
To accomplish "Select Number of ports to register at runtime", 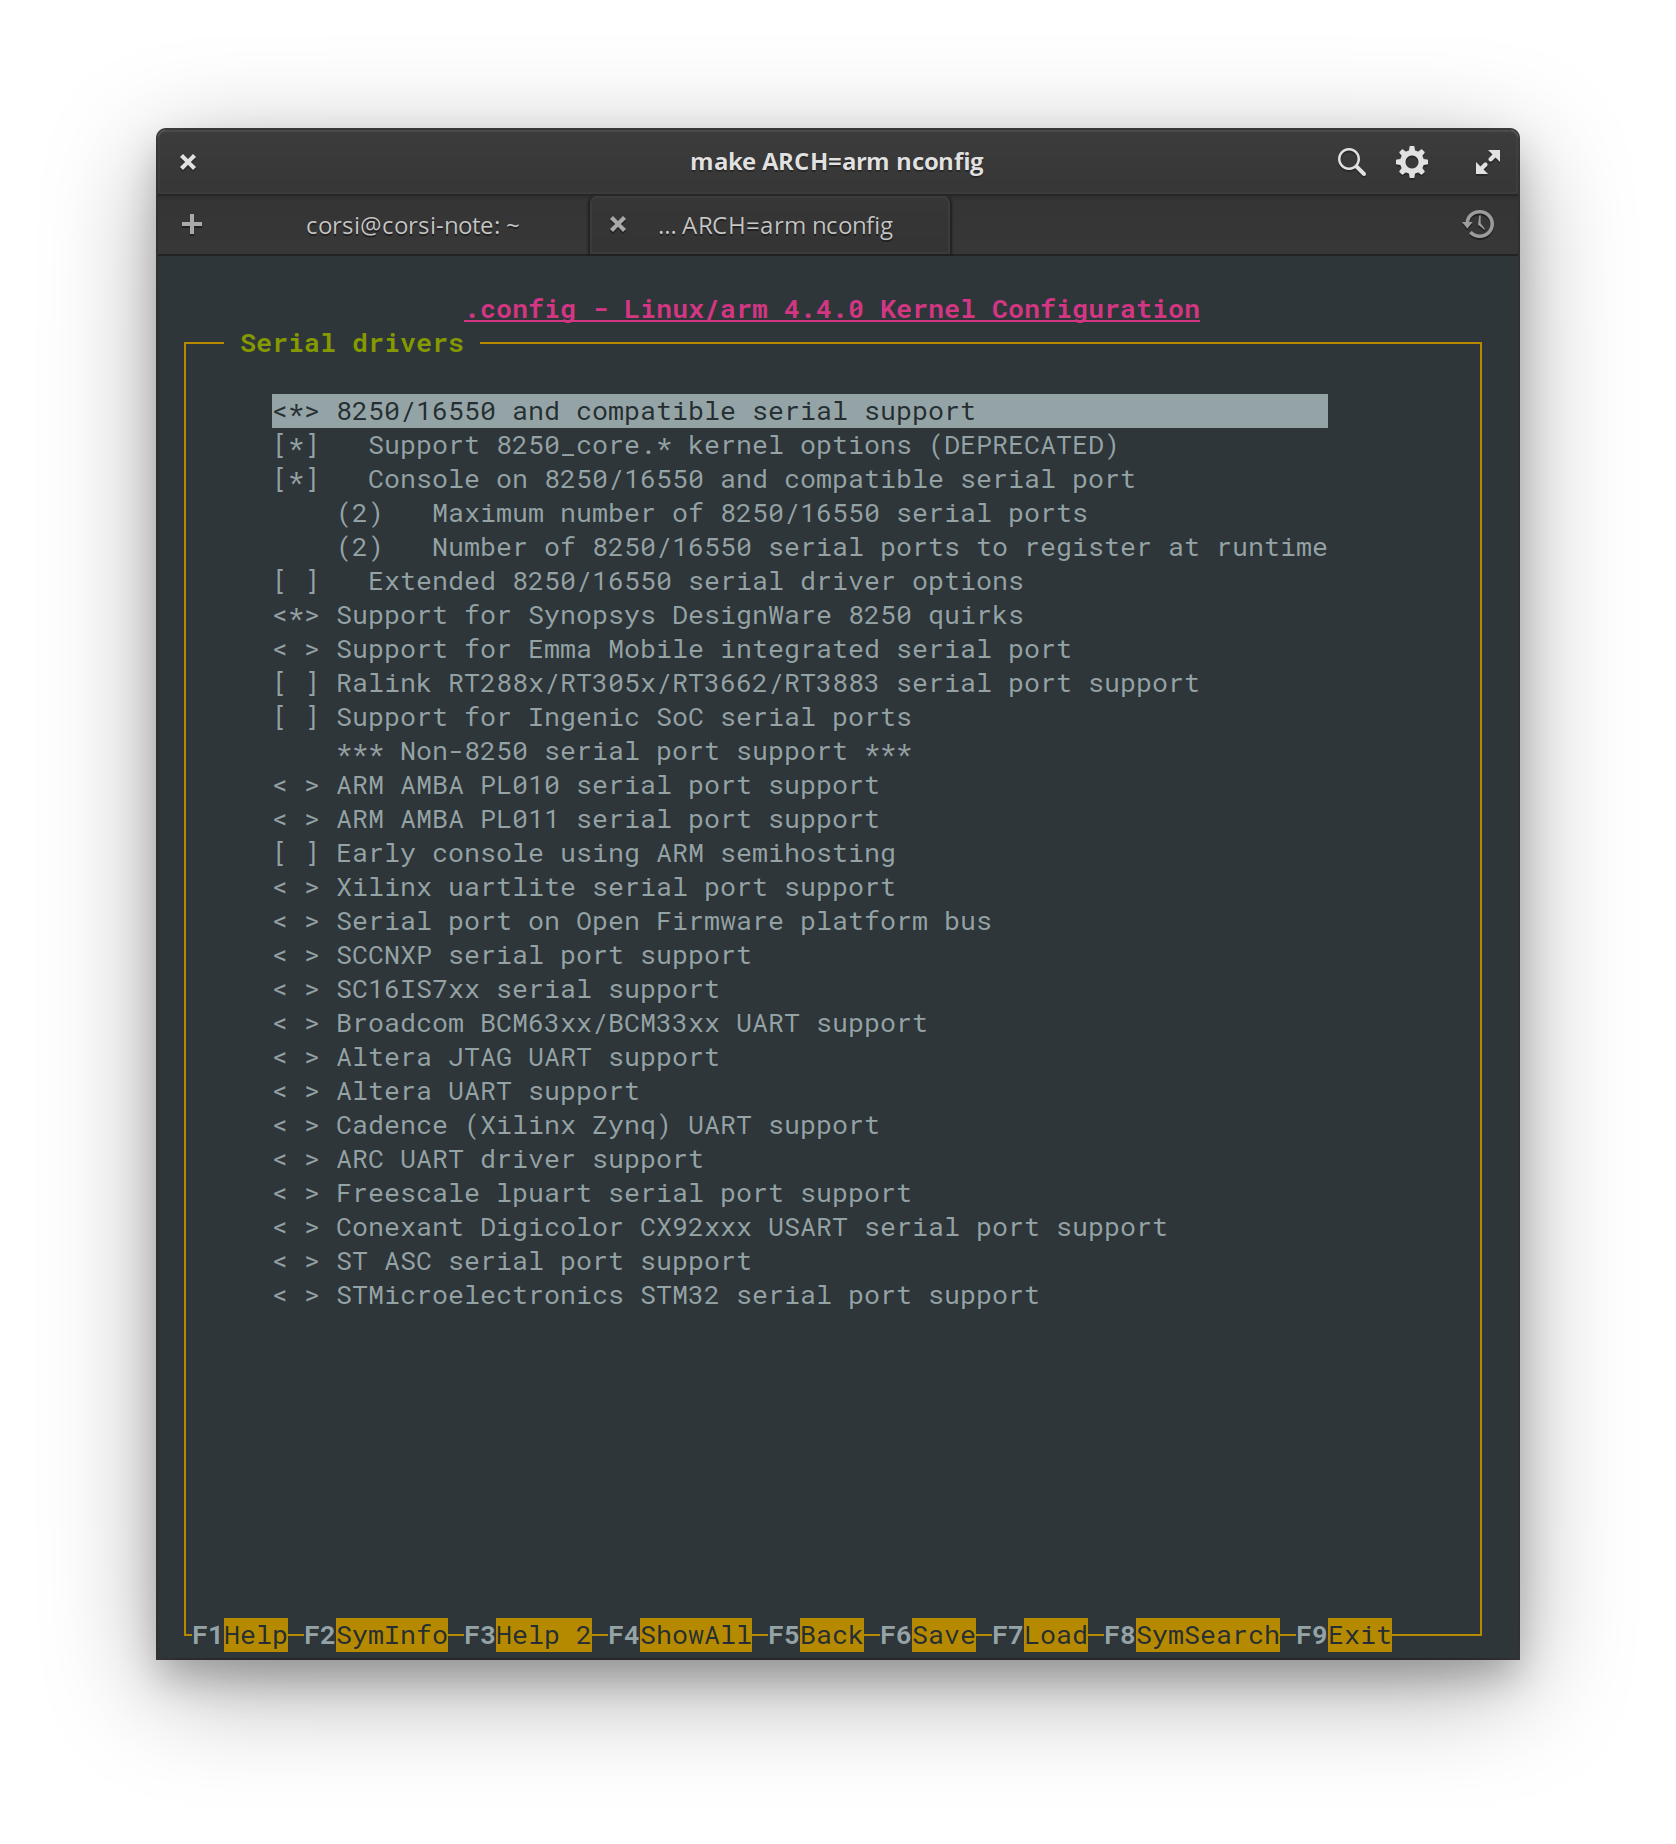I will (831, 548).
